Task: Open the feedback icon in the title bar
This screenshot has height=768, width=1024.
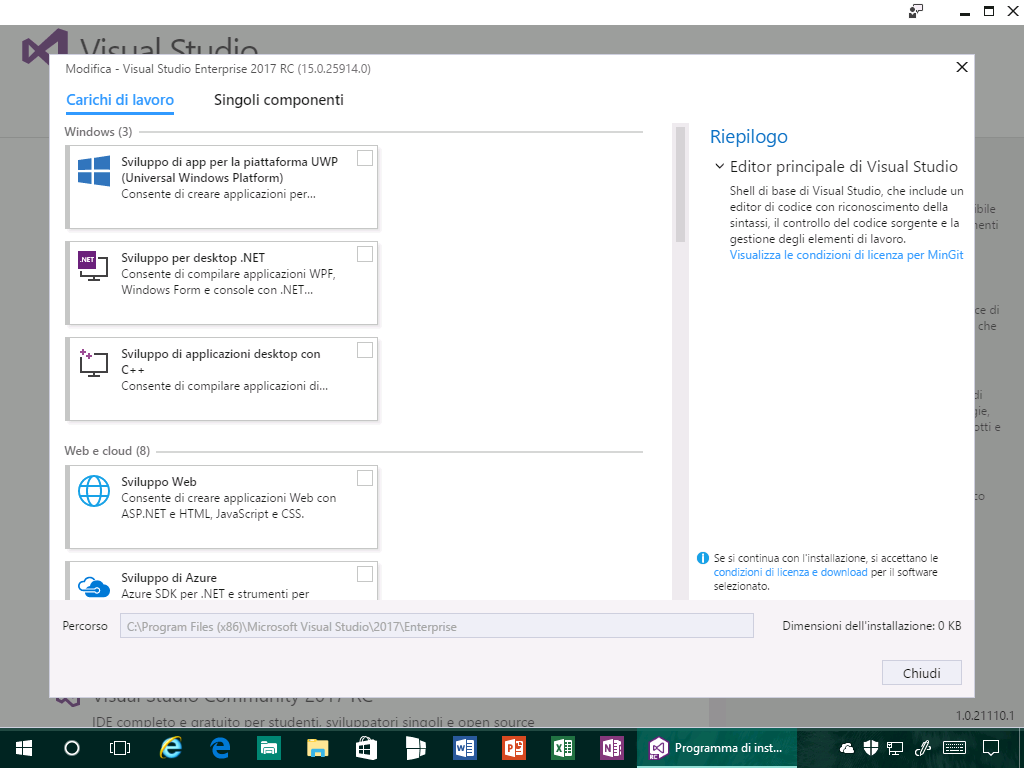Action: pyautogui.click(x=916, y=11)
